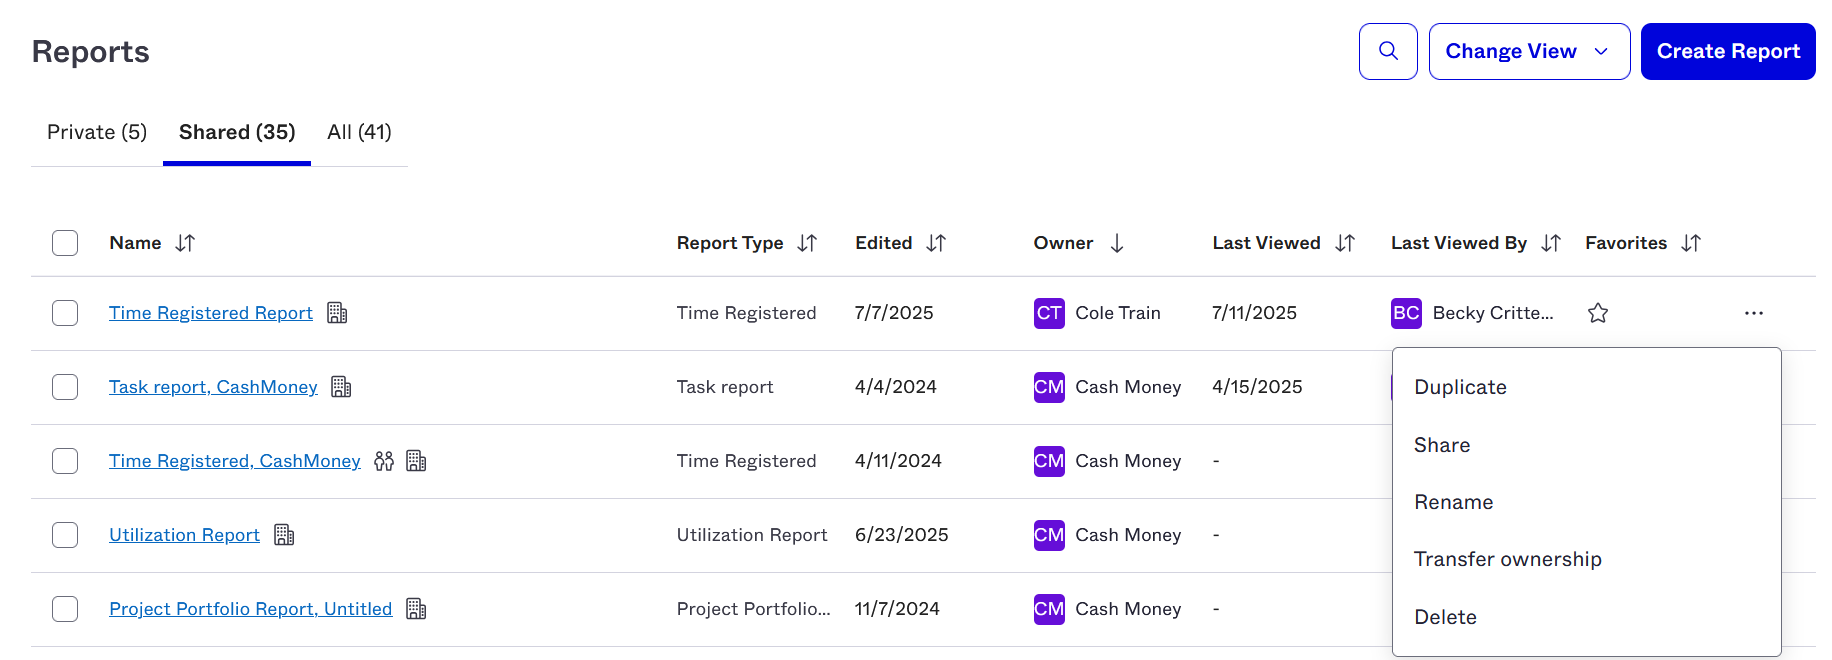Viewport: 1832px width, 660px height.
Task: Expand the Change View dropdown
Action: point(1529,51)
